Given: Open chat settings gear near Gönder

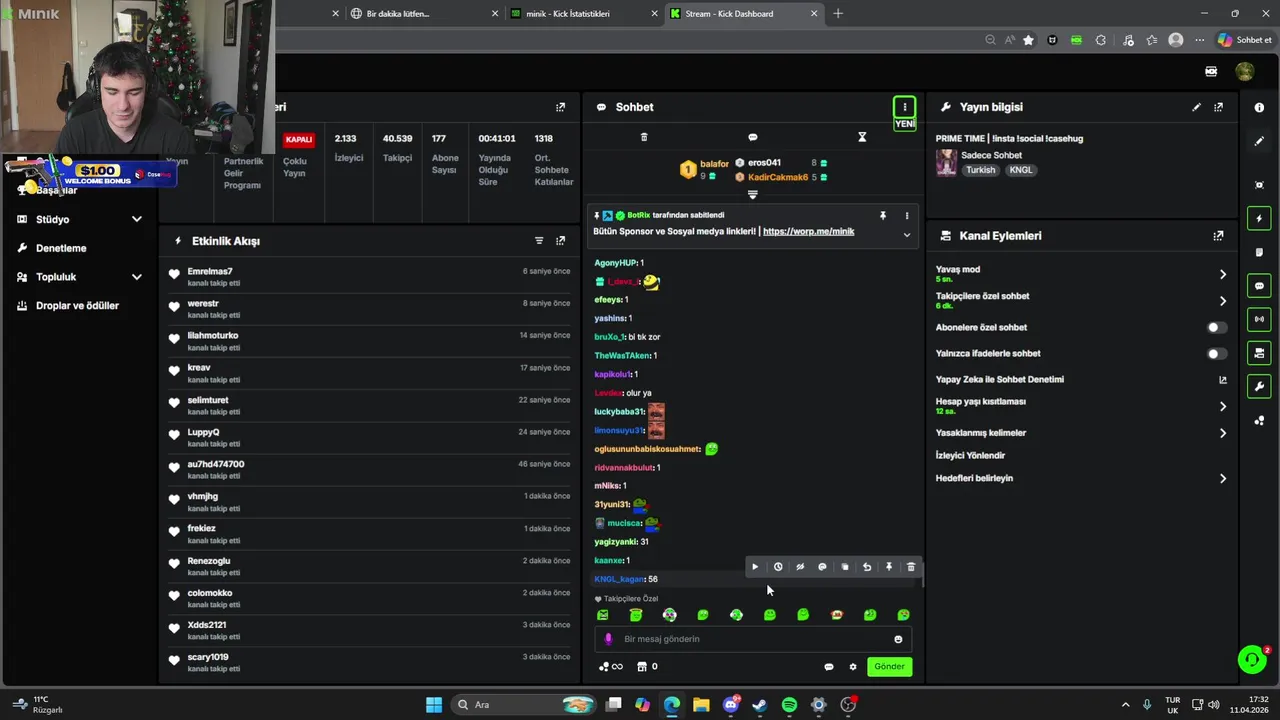Looking at the screenshot, I should [x=853, y=667].
